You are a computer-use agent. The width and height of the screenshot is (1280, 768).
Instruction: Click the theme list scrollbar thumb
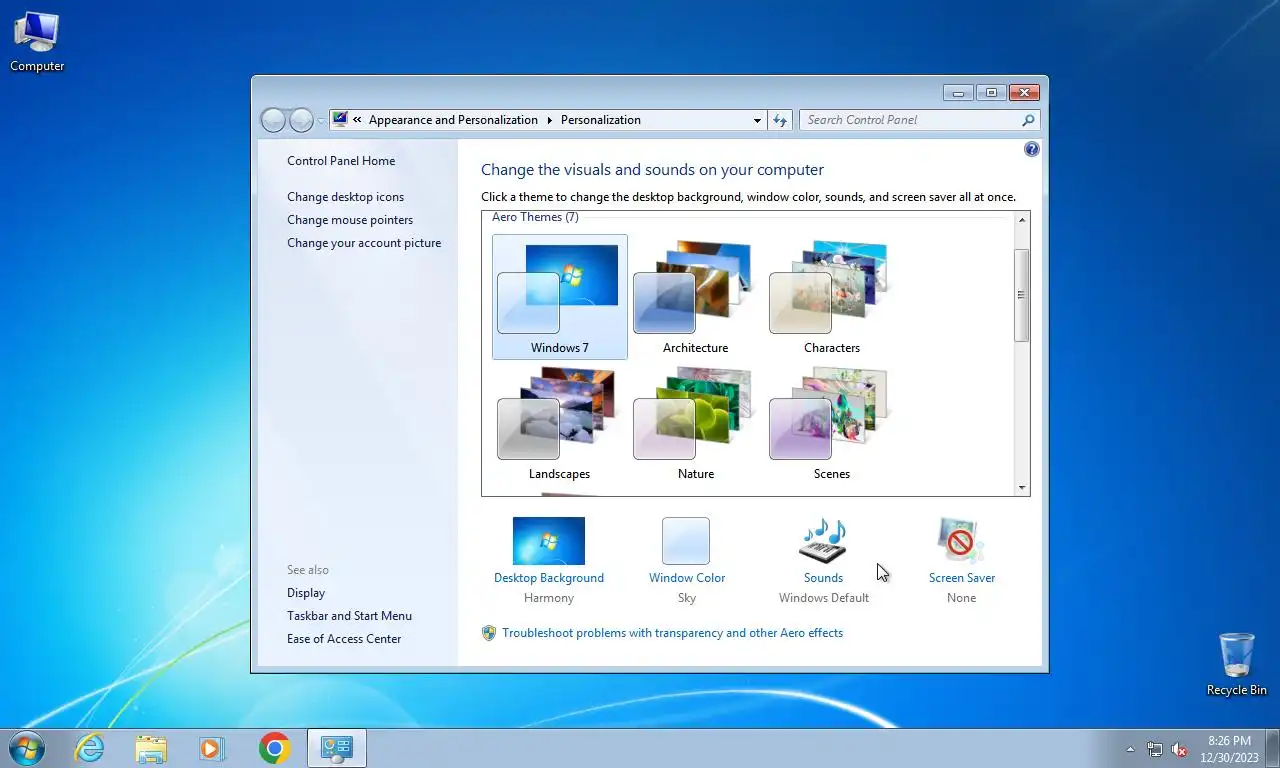(1022, 295)
